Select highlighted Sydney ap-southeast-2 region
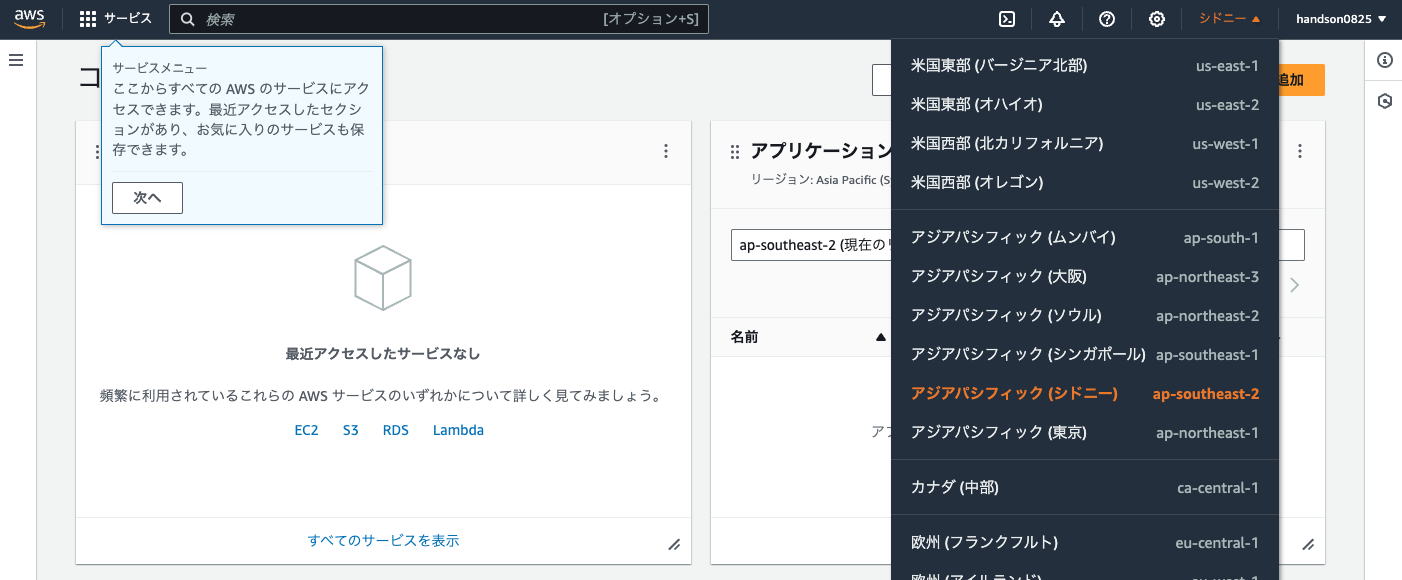The image size is (1402, 580). 1085,394
